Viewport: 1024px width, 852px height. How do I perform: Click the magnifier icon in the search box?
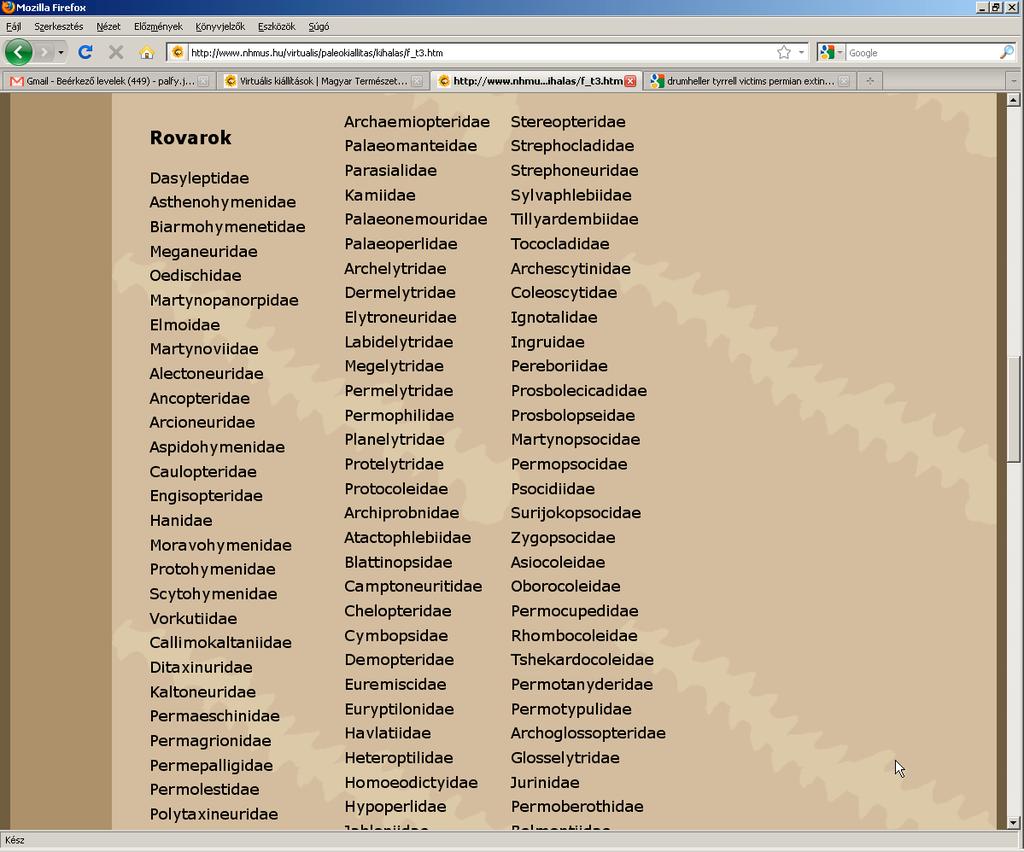(1006, 52)
